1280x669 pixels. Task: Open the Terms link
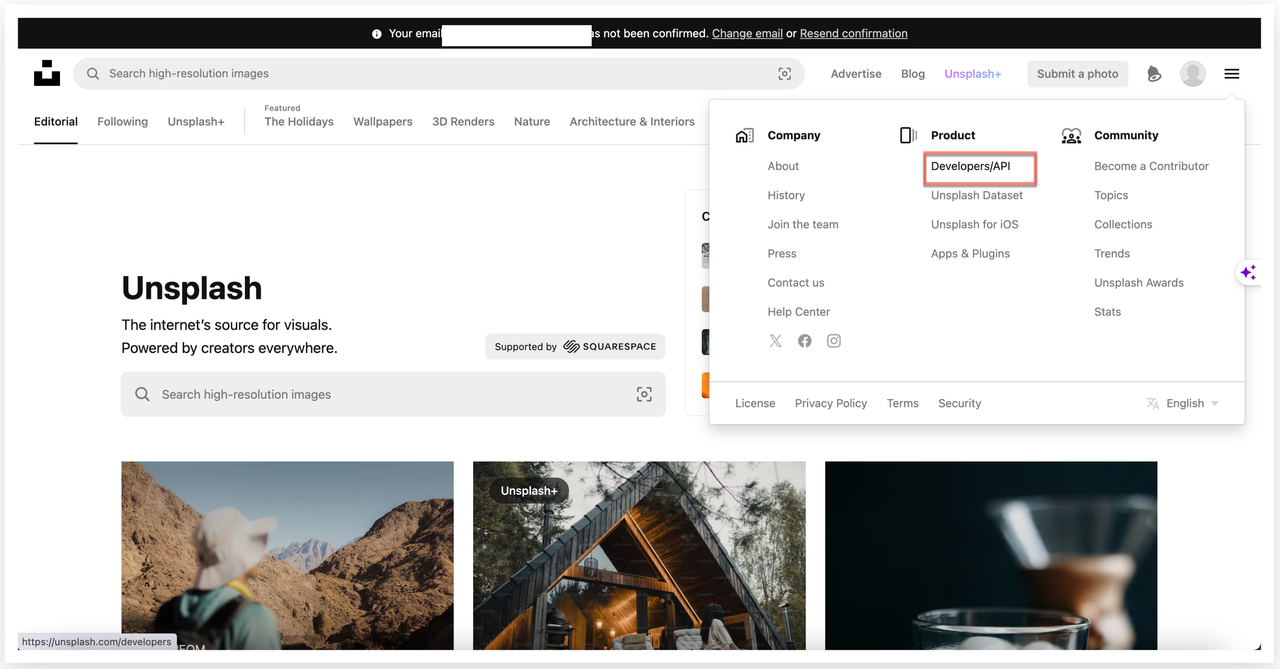pos(903,403)
